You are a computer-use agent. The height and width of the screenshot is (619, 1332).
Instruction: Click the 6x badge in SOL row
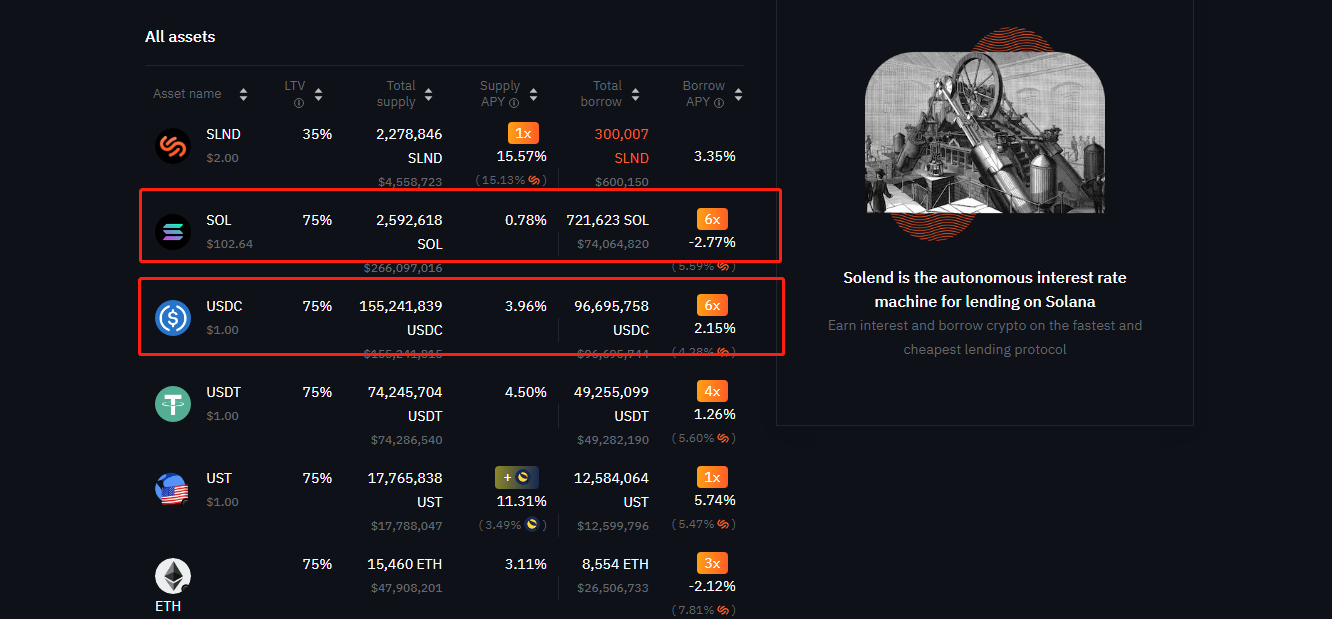tap(712, 219)
